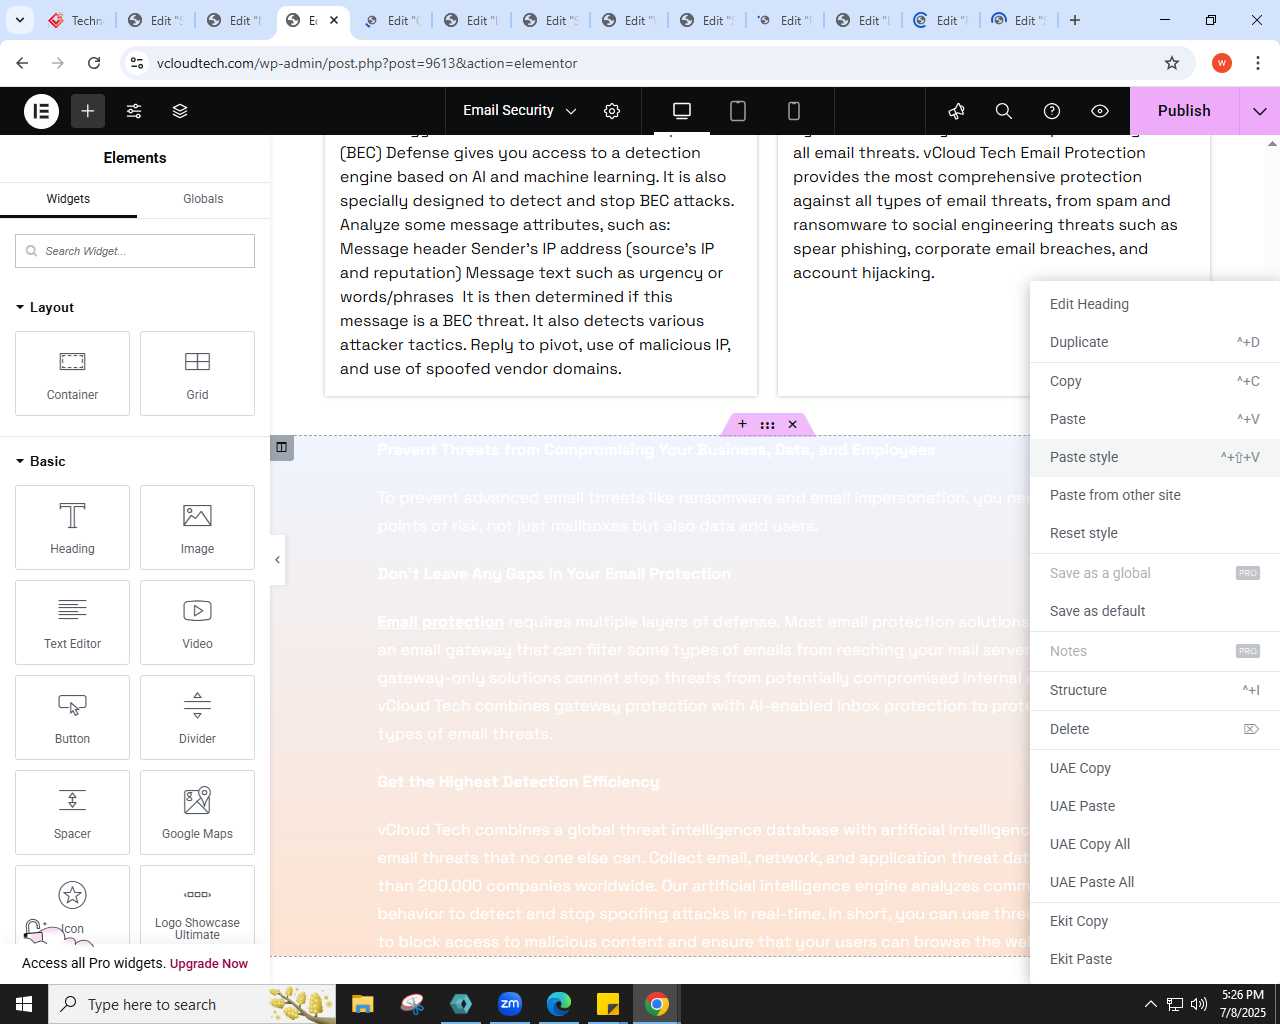
Task: Click the Publish button
Action: (1184, 111)
